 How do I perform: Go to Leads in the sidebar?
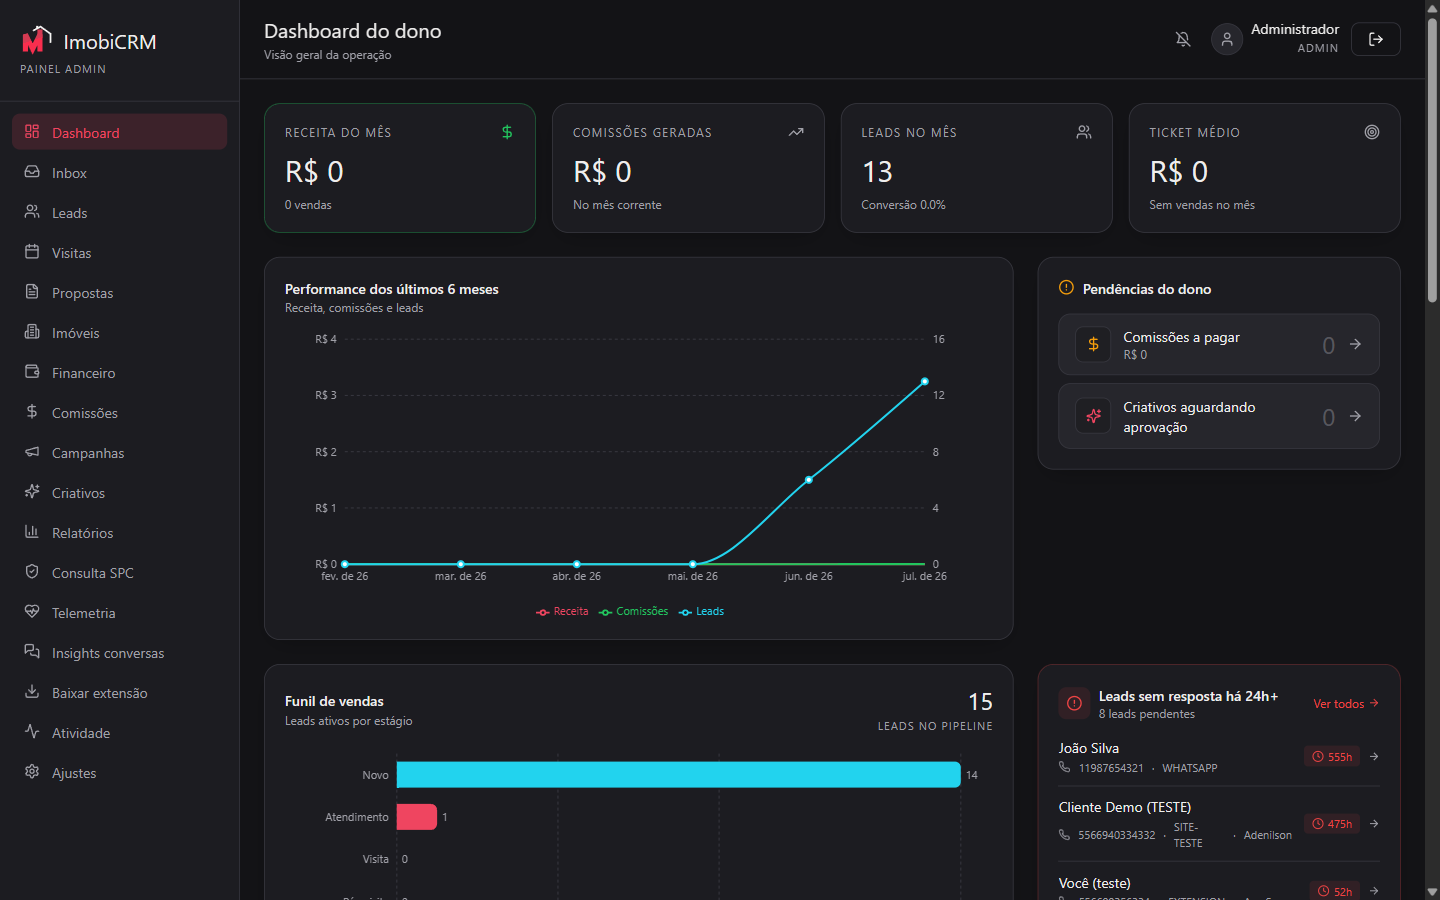point(119,212)
